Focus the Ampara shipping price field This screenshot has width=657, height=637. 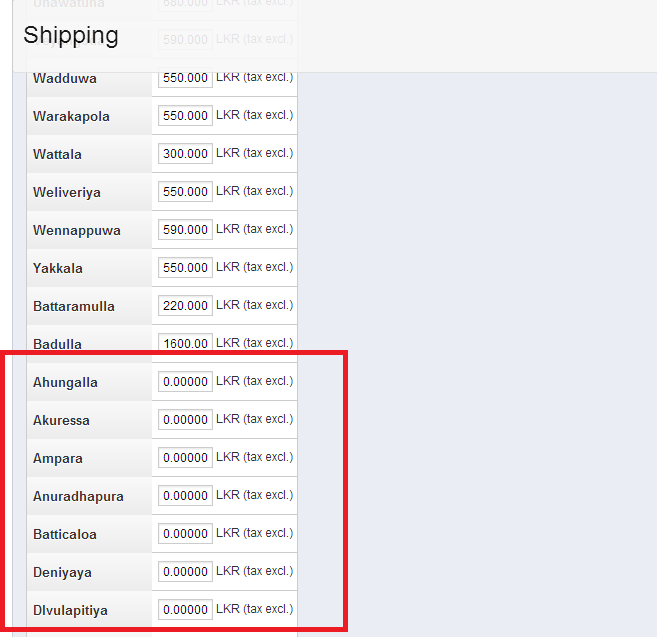[x=185, y=458]
